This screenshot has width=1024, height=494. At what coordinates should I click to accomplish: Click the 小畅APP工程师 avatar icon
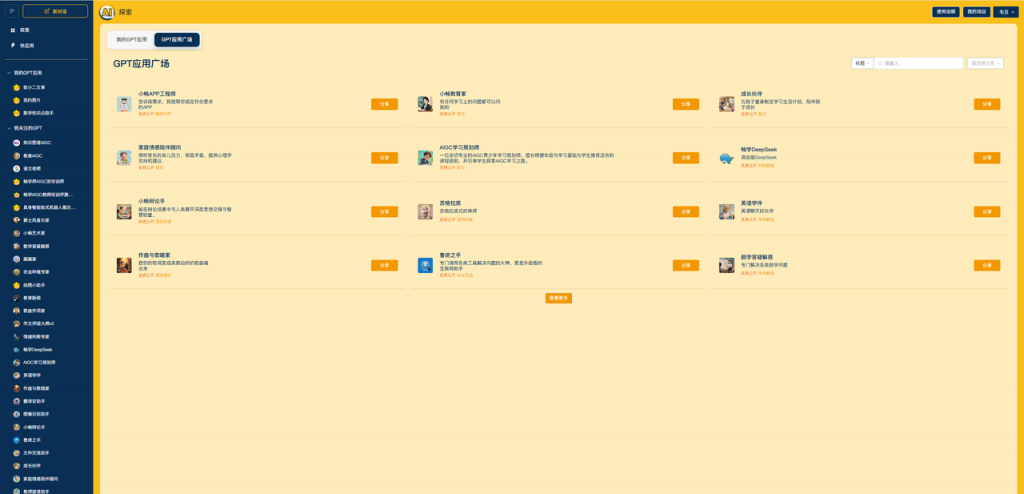coord(124,104)
